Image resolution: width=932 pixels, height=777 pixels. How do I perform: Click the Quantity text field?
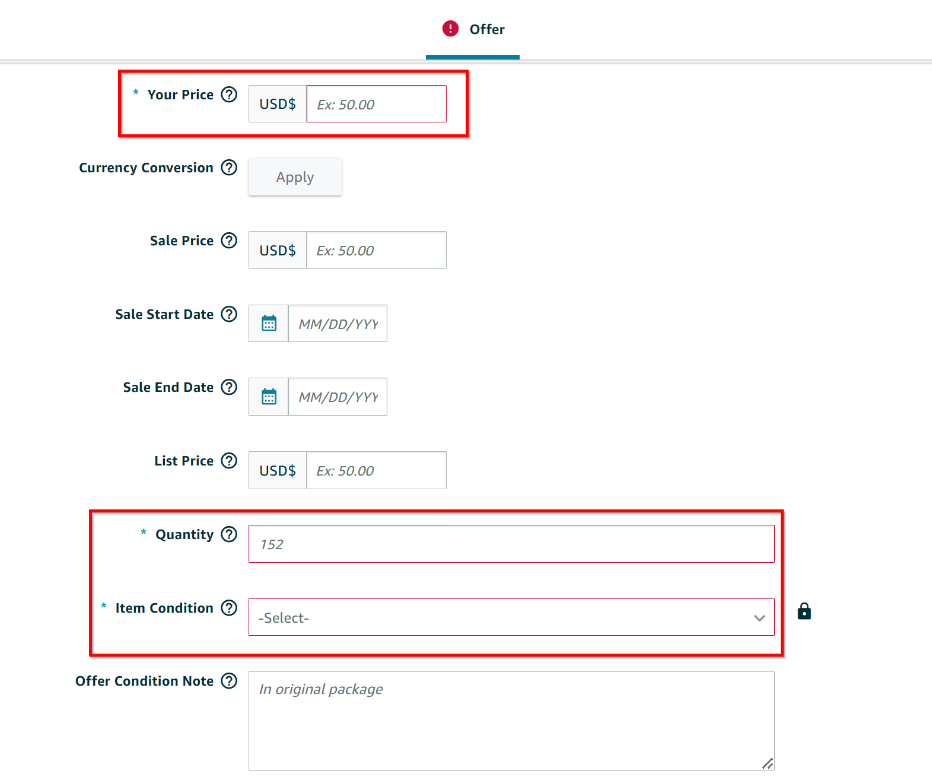pos(511,544)
